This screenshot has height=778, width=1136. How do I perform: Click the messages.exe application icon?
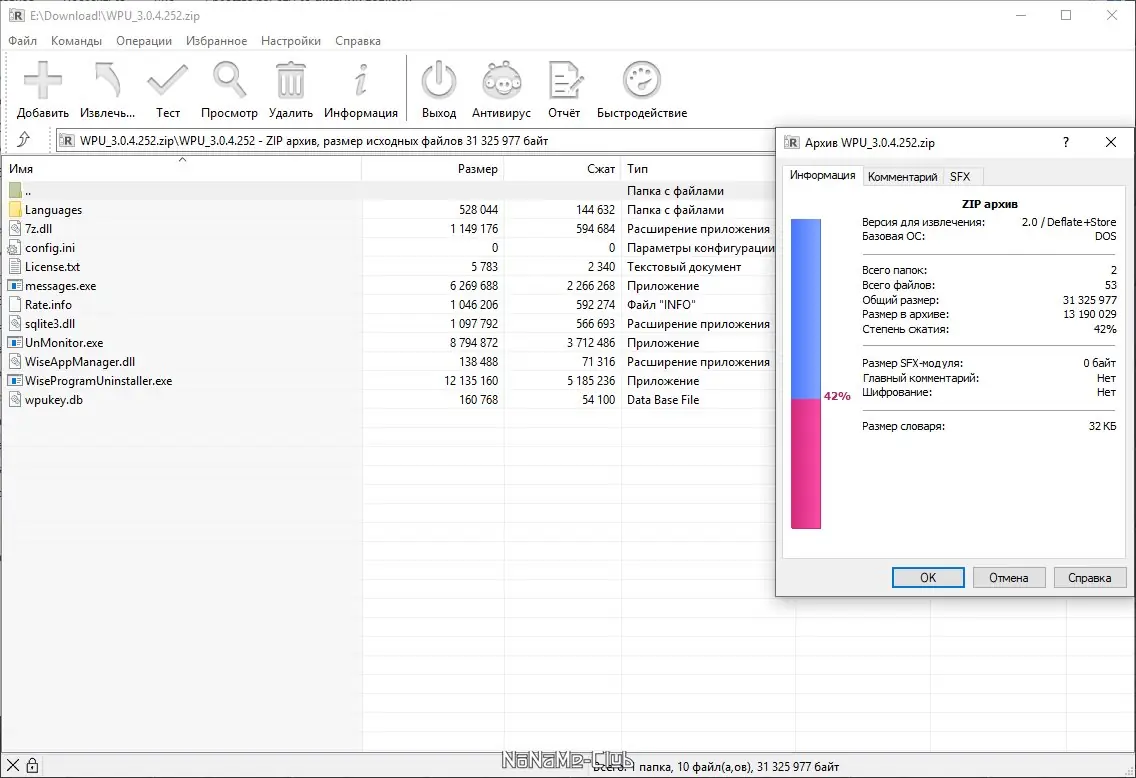click(x=15, y=285)
